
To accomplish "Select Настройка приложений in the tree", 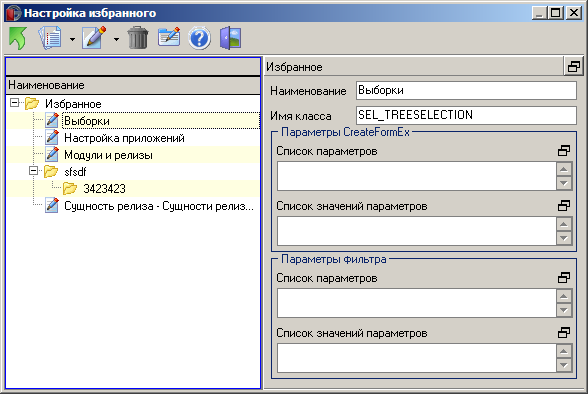I will [124, 138].
